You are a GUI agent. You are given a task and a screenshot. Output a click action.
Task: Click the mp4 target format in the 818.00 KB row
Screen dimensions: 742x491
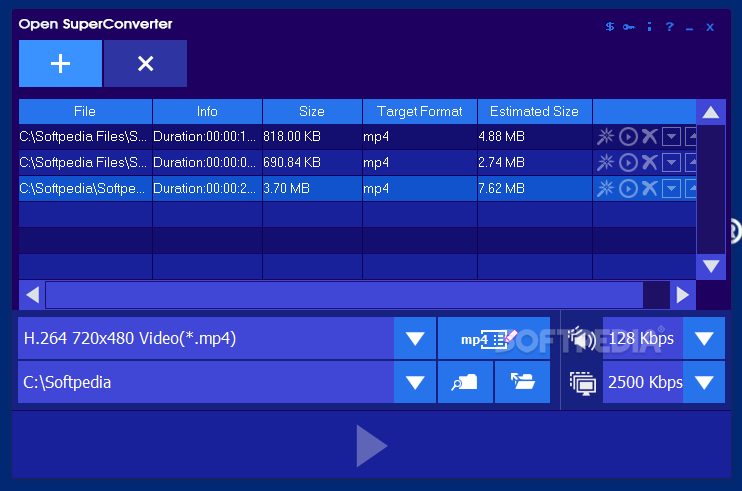420,137
